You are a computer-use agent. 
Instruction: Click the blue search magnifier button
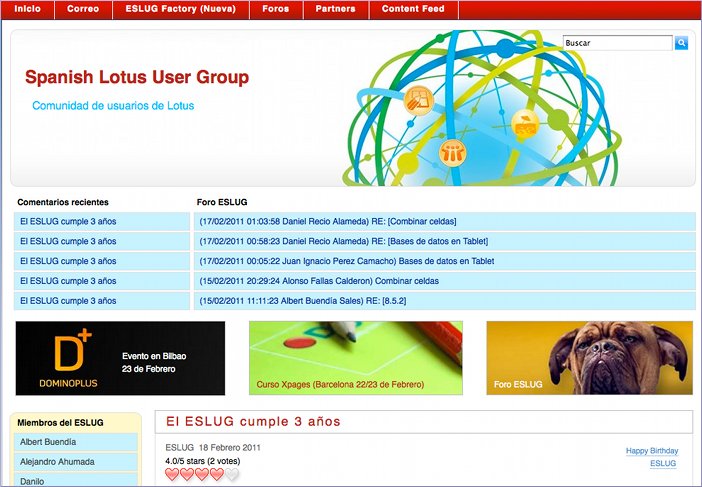[x=681, y=43]
